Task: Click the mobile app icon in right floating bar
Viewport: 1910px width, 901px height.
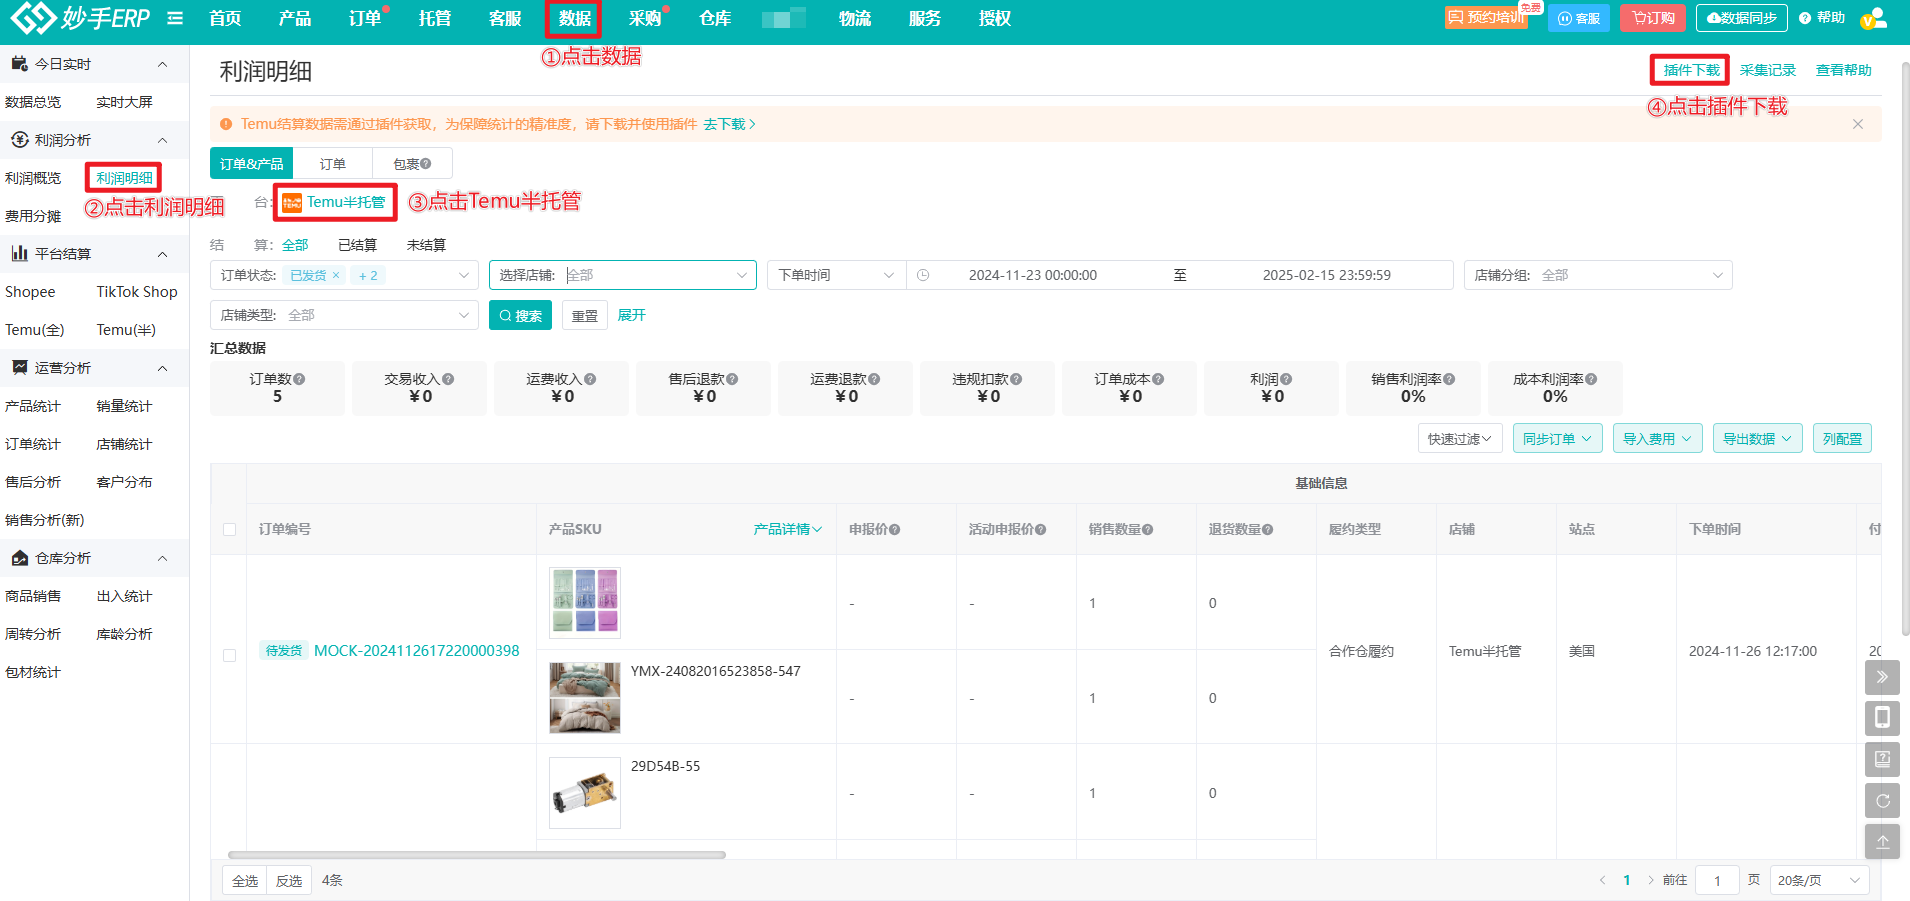Action: click(1883, 718)
